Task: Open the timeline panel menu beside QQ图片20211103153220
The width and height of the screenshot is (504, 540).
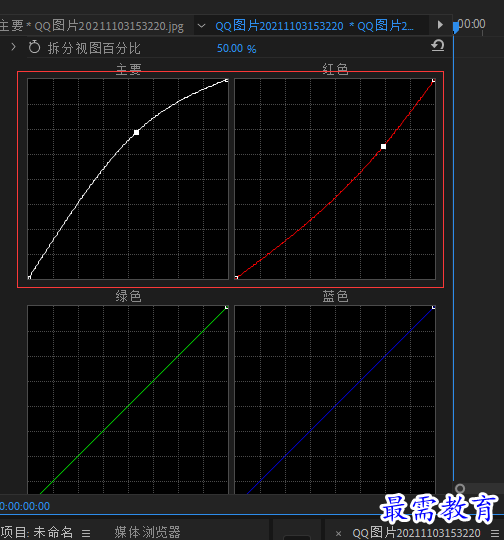Action: [495, 533]
